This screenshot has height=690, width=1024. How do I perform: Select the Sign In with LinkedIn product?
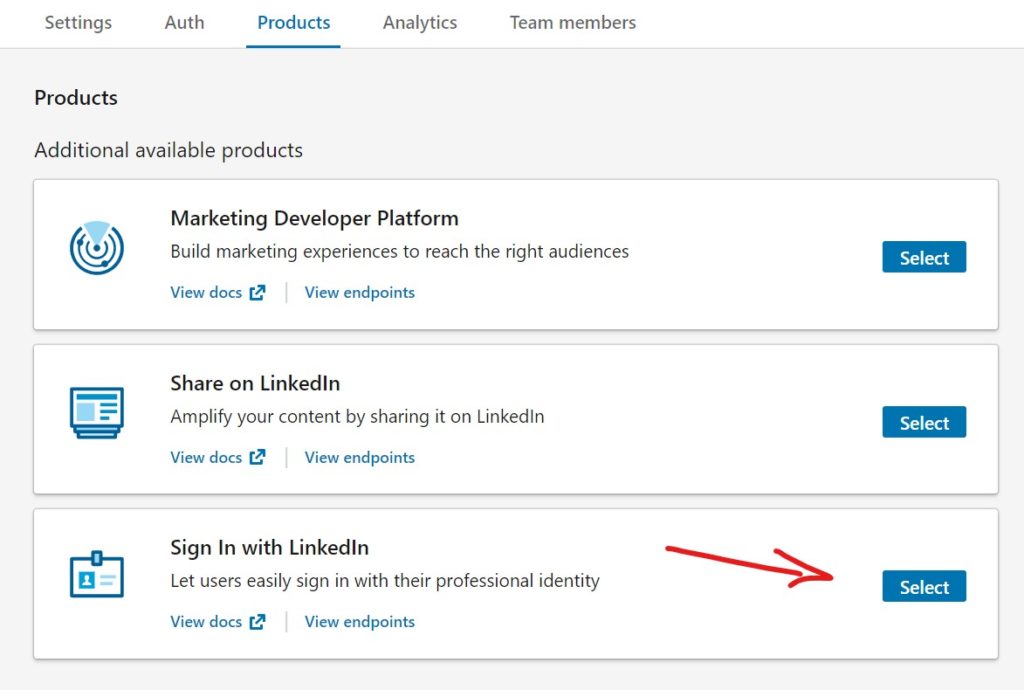[924, 586]
